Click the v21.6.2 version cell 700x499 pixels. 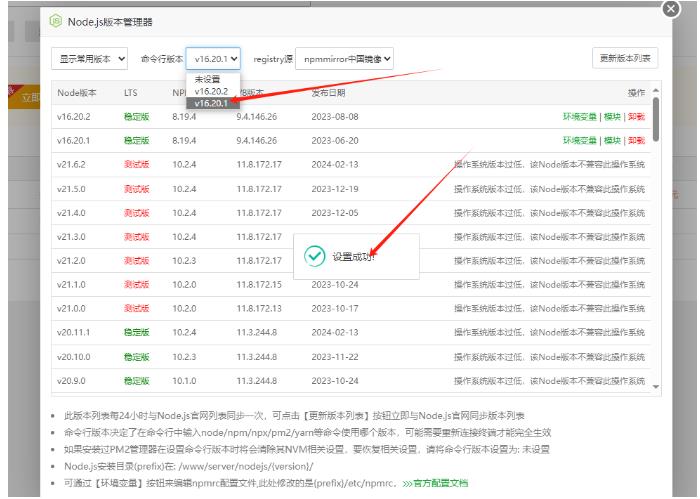click(71, 164)
